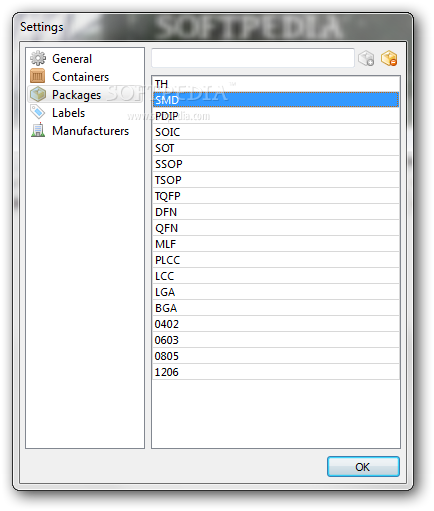The height and width of the screenshot is (511, 434).
Task: Select the LGA row
Action: [276, 292]
